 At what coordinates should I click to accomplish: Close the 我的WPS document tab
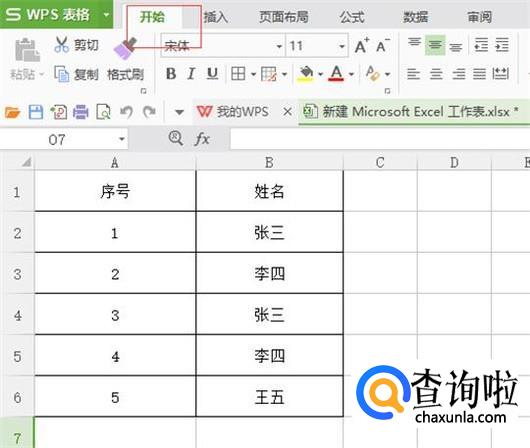click(x=288, y=111)
